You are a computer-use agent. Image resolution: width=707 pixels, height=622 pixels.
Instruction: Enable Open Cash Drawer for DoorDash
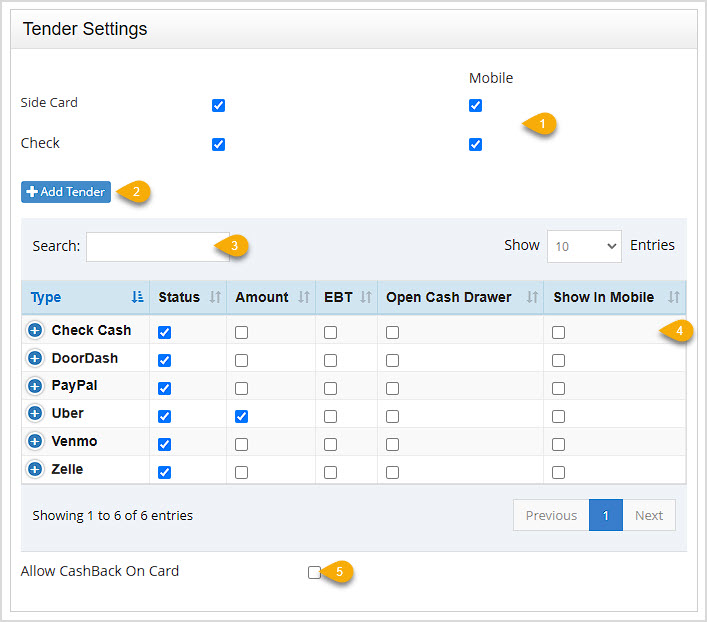tap(392, 360)
